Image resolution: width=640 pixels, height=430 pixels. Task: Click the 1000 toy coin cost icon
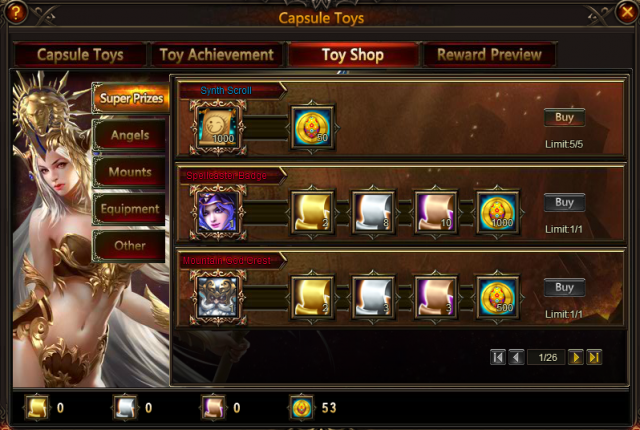tap(498, 213)
